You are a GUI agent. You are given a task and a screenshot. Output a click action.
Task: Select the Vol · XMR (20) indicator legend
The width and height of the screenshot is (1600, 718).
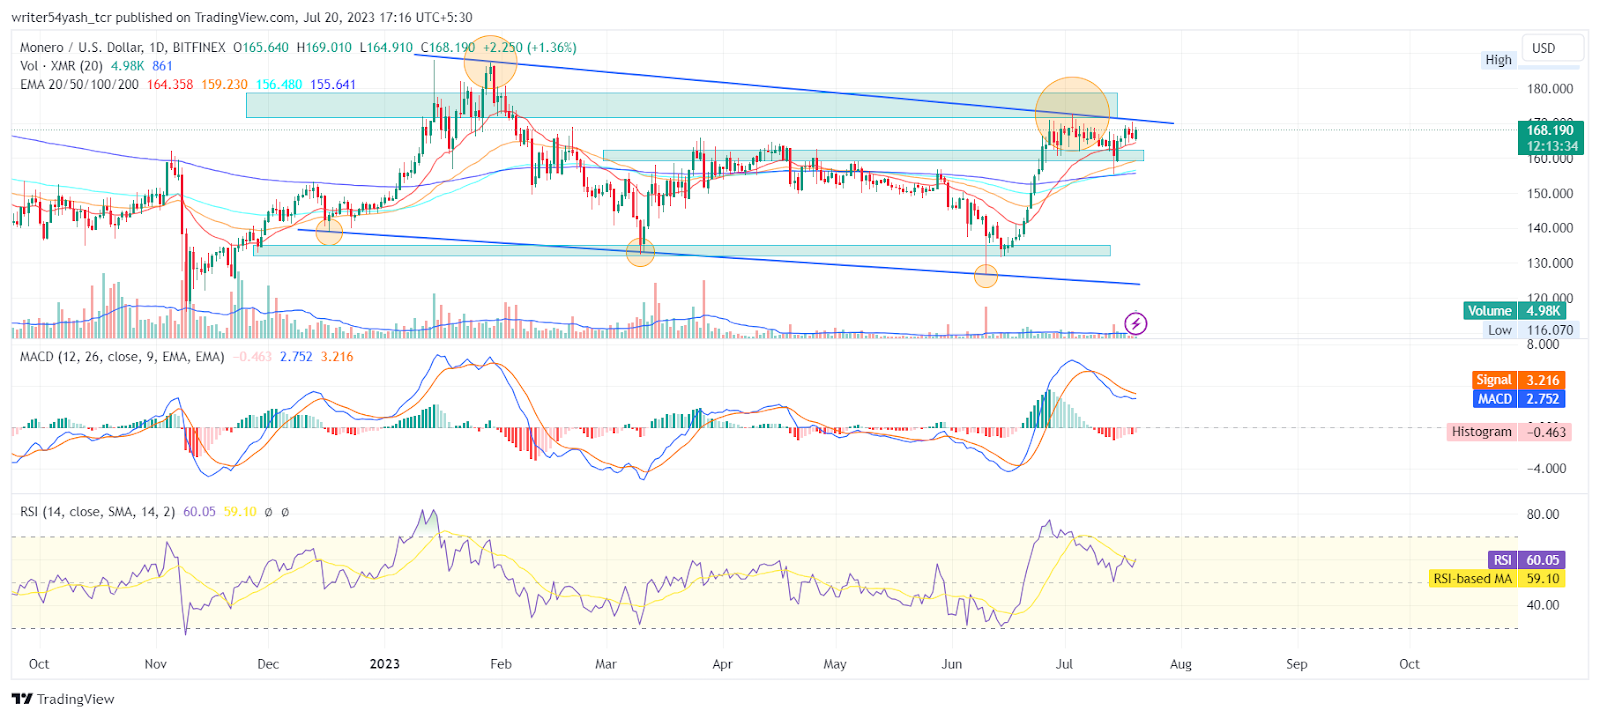(61, 66)
